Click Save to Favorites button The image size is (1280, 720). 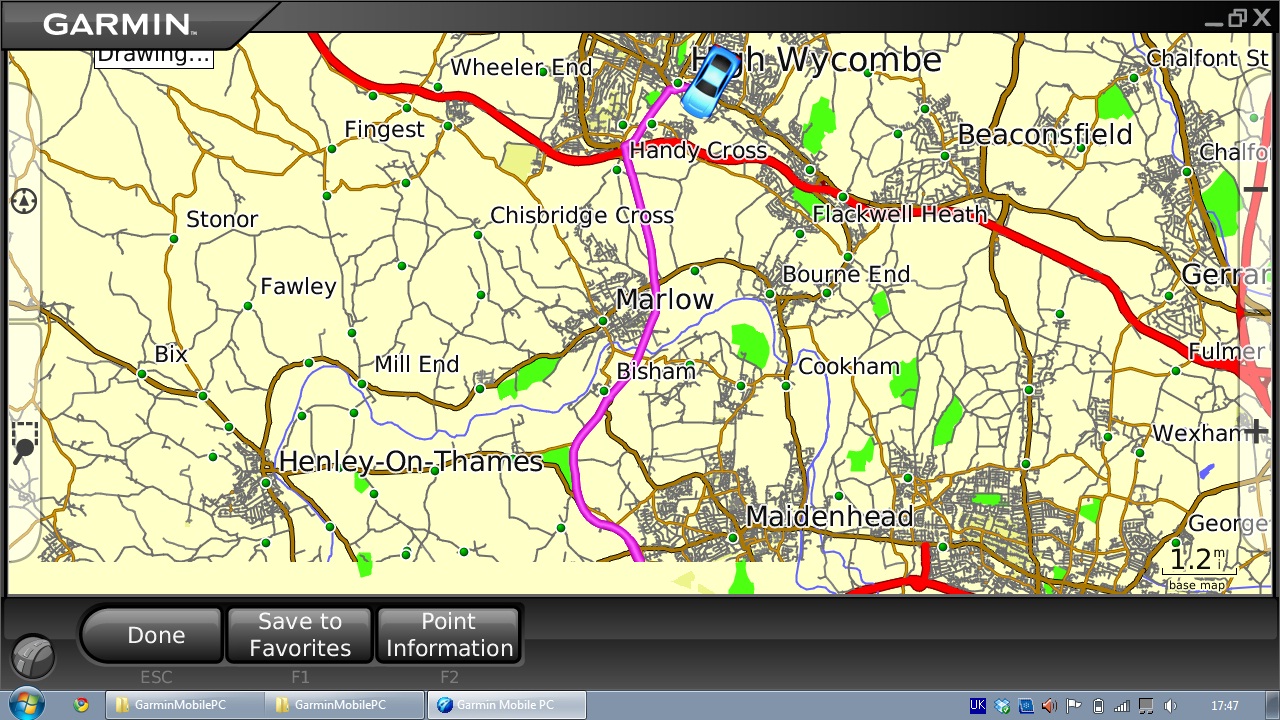[x=300, y=635]
